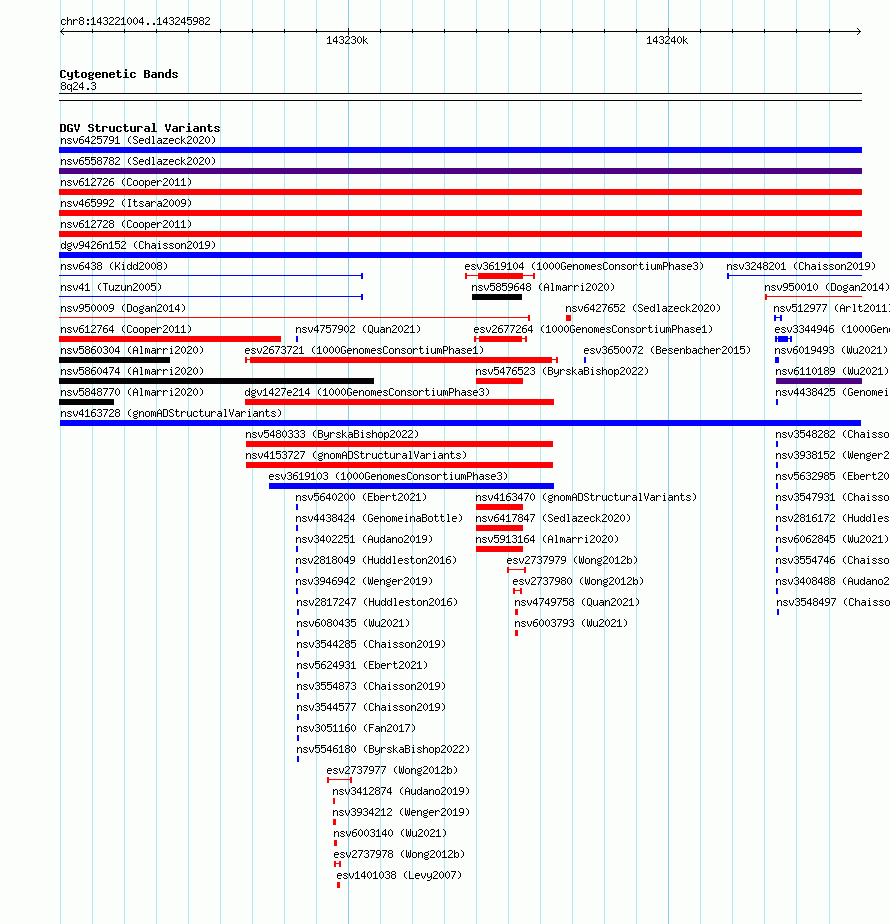Open esv1401038 (Levy2007) variant label
The image size is (890, 924).
399,876
